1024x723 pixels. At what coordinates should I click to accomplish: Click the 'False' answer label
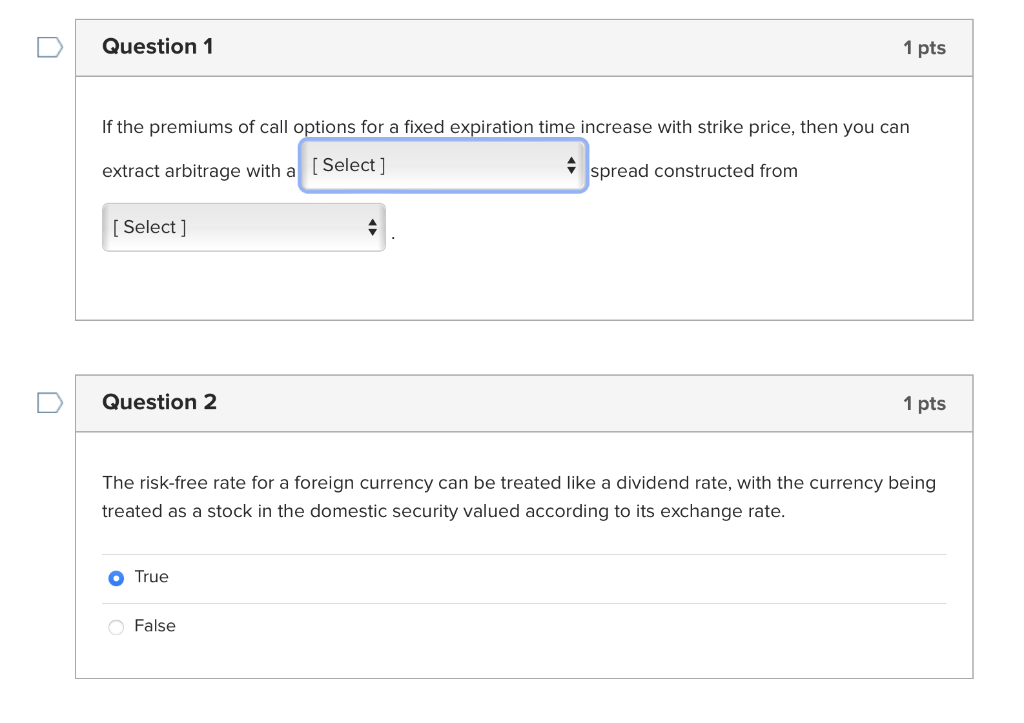[155, 626]
